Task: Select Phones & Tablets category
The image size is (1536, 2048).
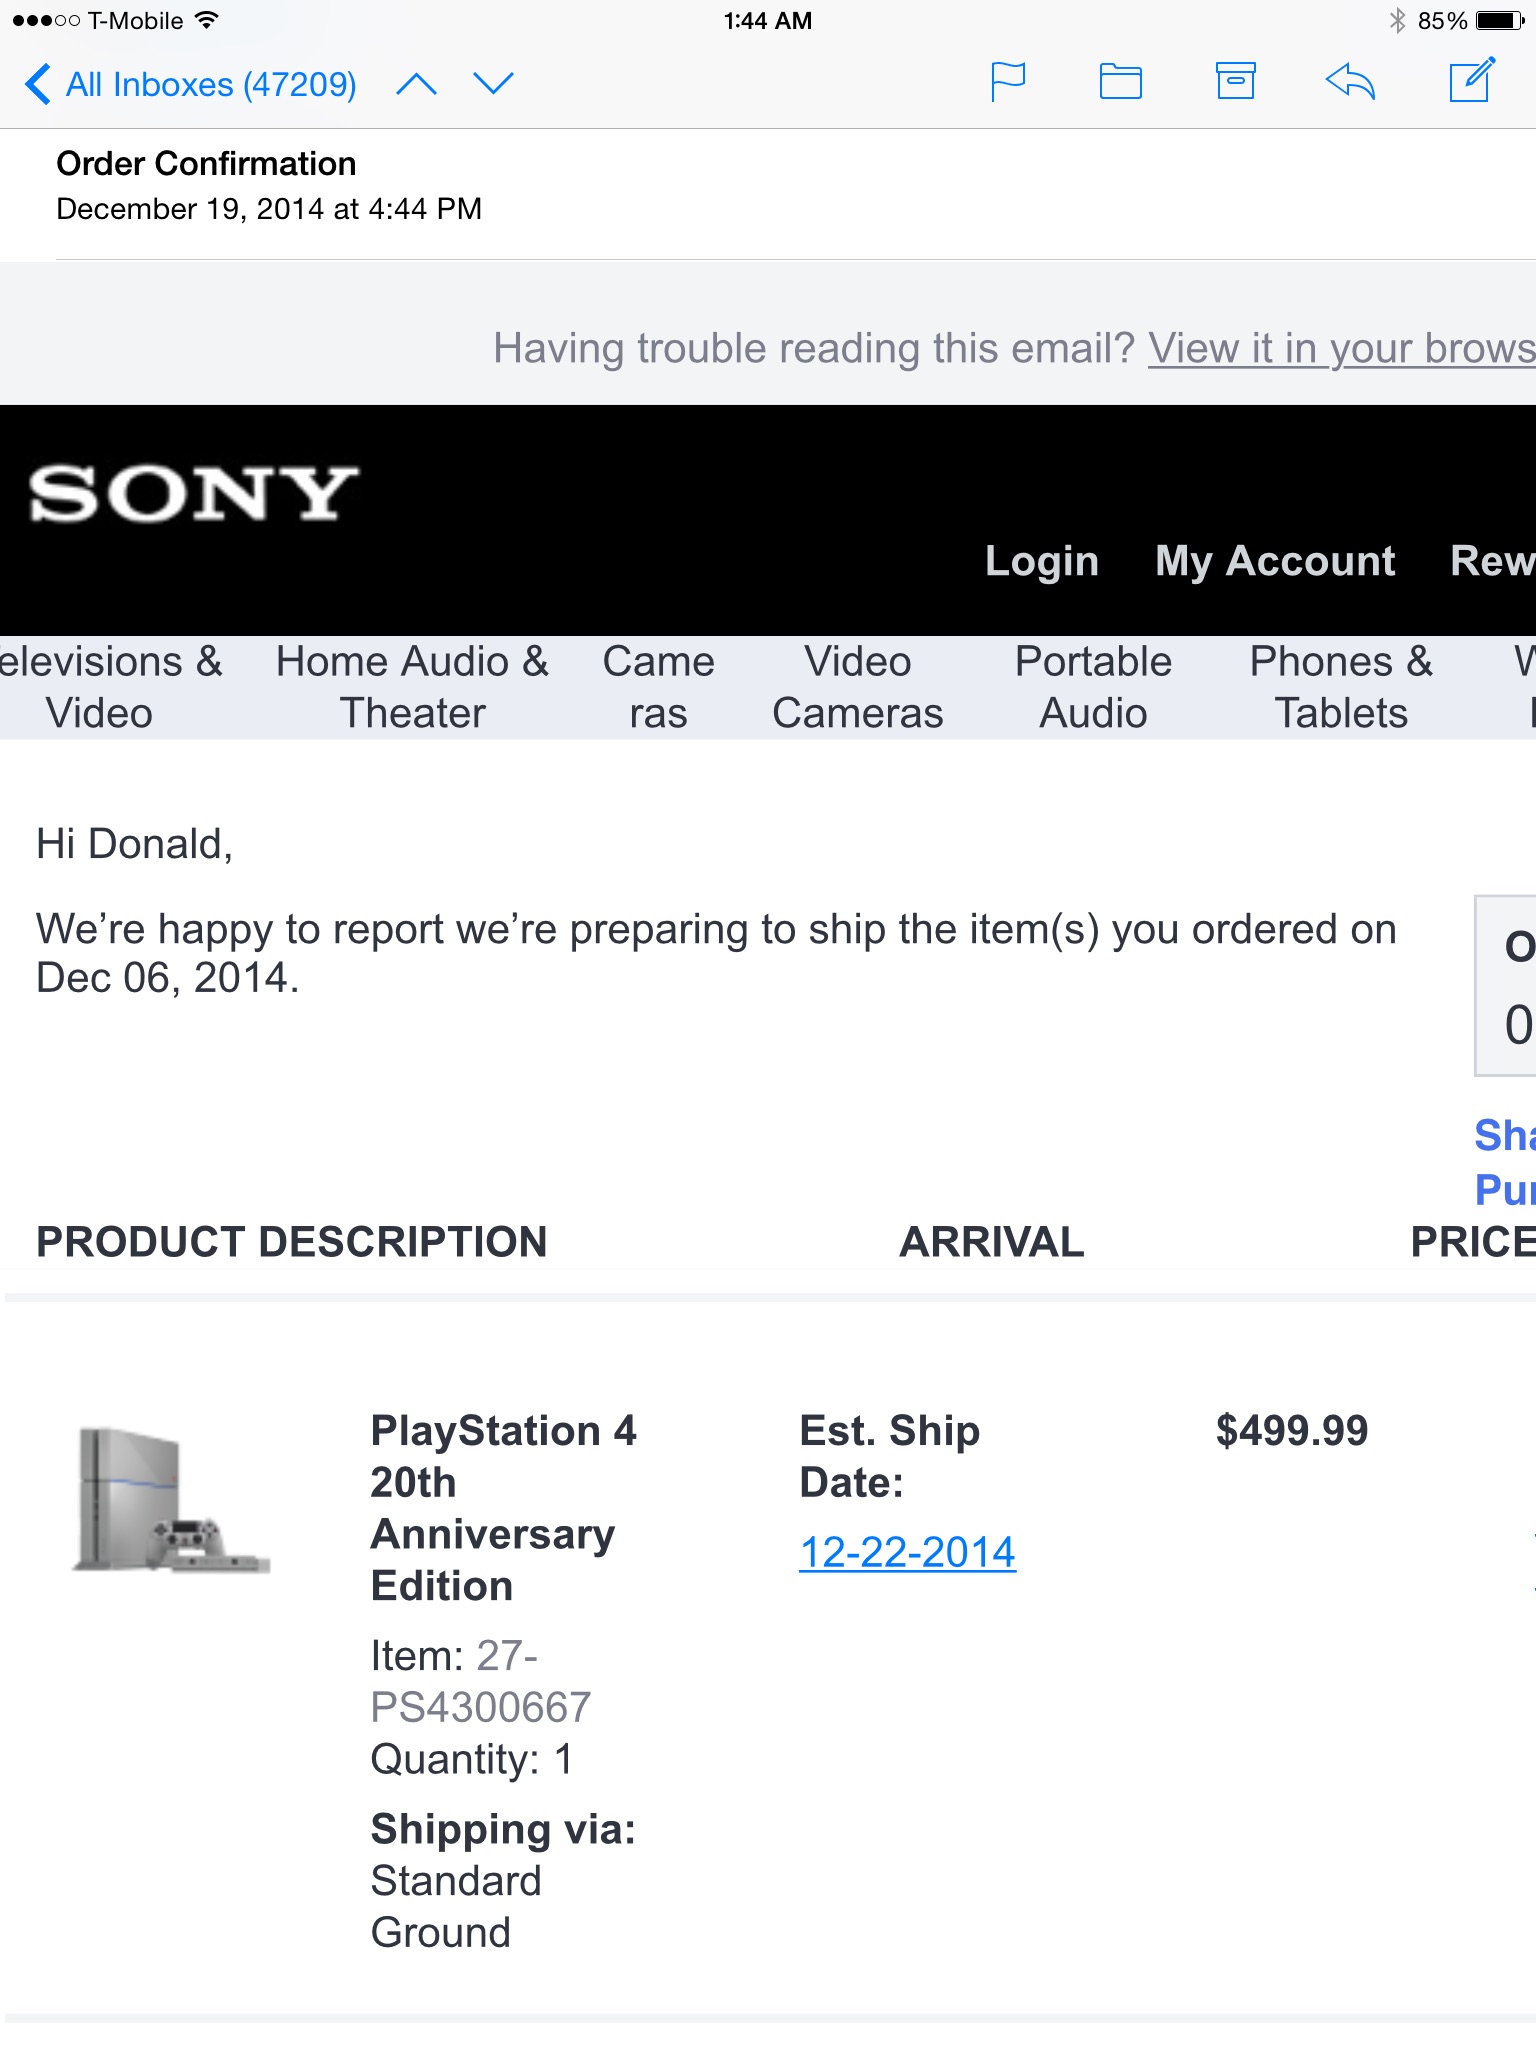Action: [x=1341, y=687]
